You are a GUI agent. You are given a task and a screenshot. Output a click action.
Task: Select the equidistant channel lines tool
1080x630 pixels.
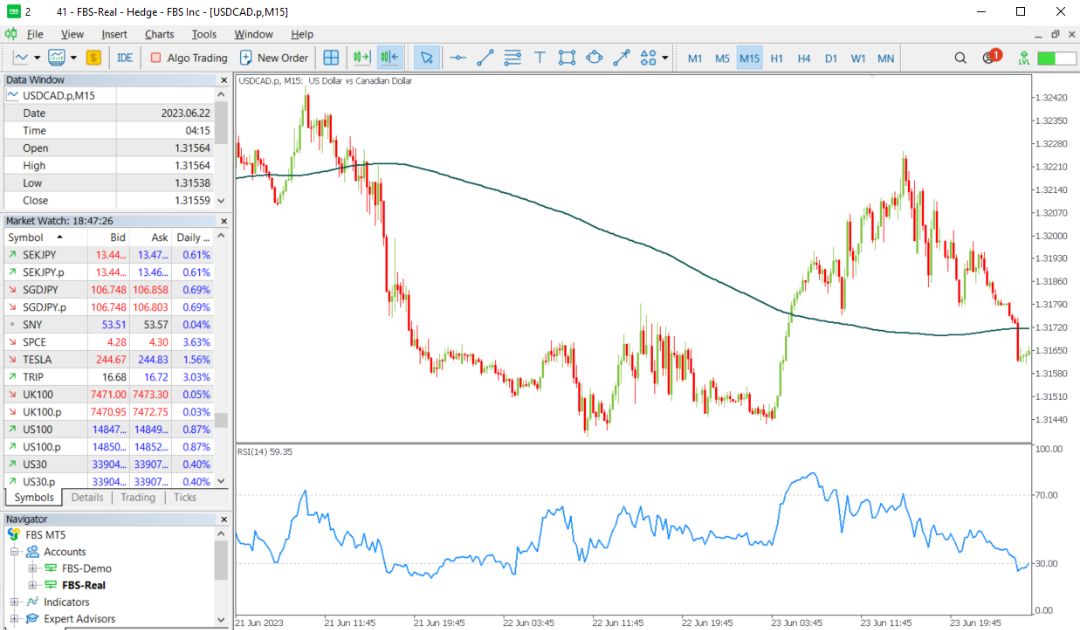[512, 58]
